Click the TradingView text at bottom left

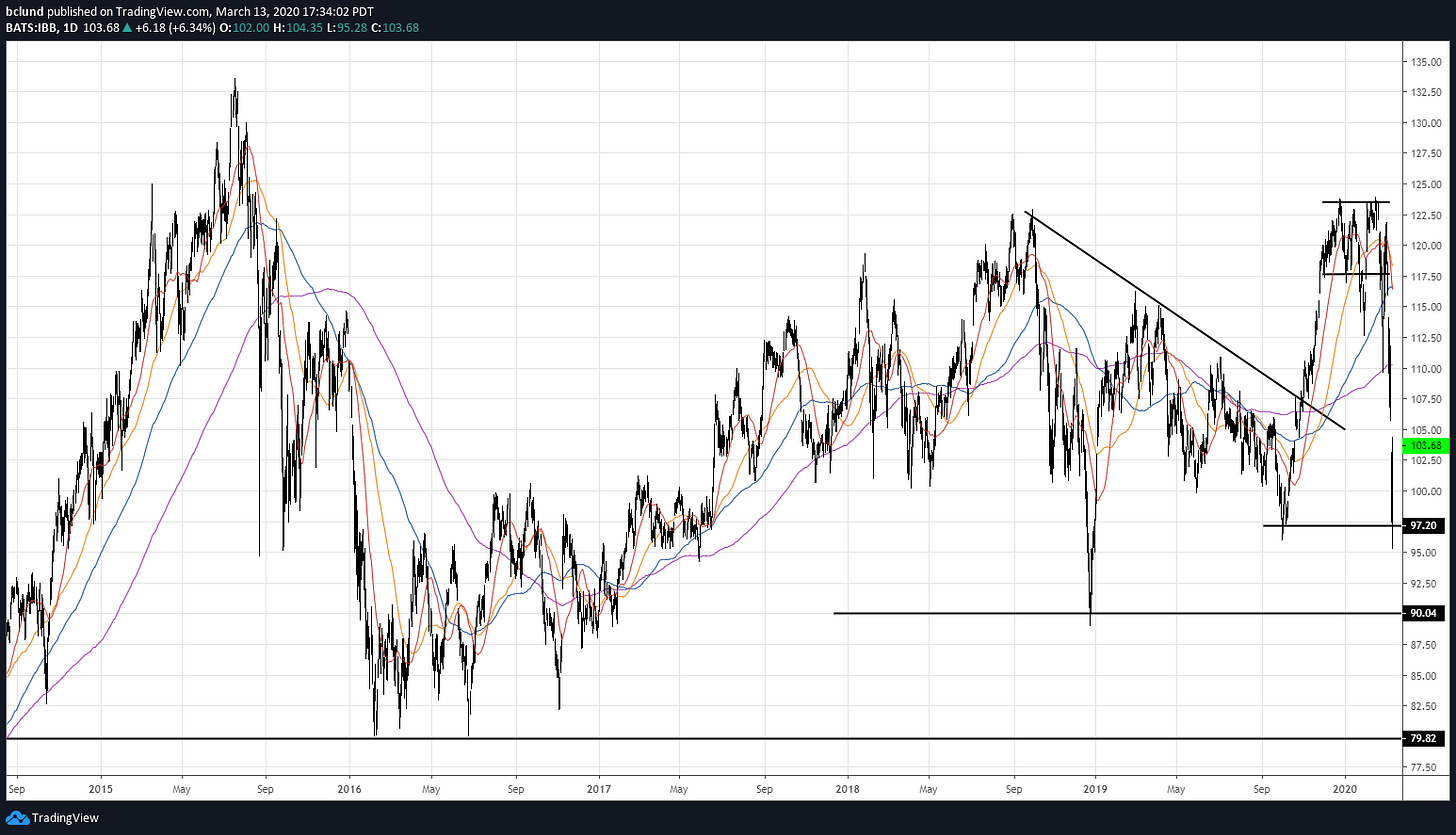(64, 818)
